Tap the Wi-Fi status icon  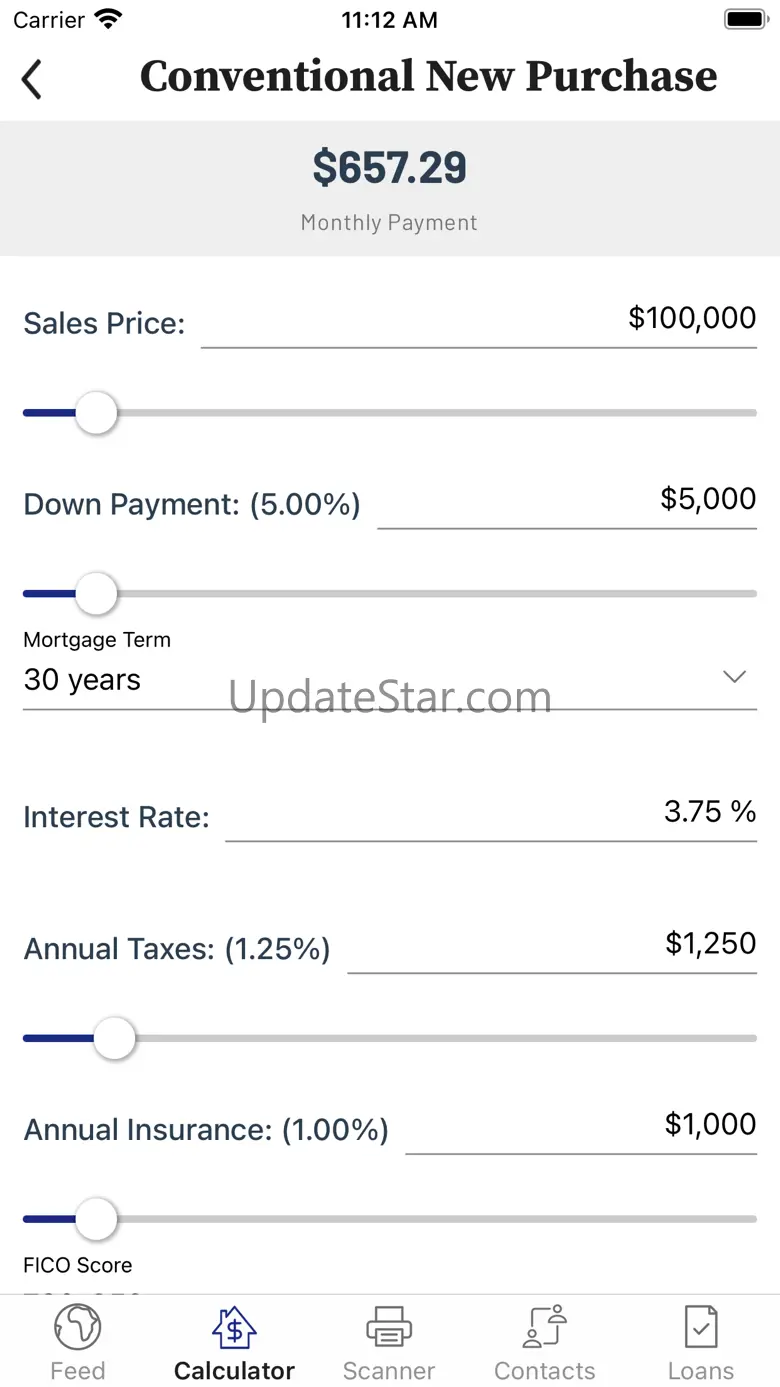(x=107, y=19)
